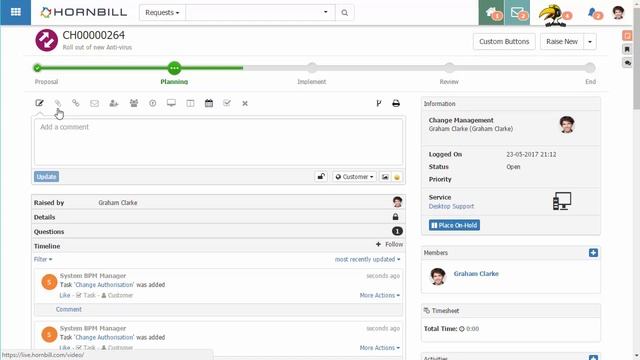
Task: Expand the search field dropdown arrow
Action: pos(325,12)
